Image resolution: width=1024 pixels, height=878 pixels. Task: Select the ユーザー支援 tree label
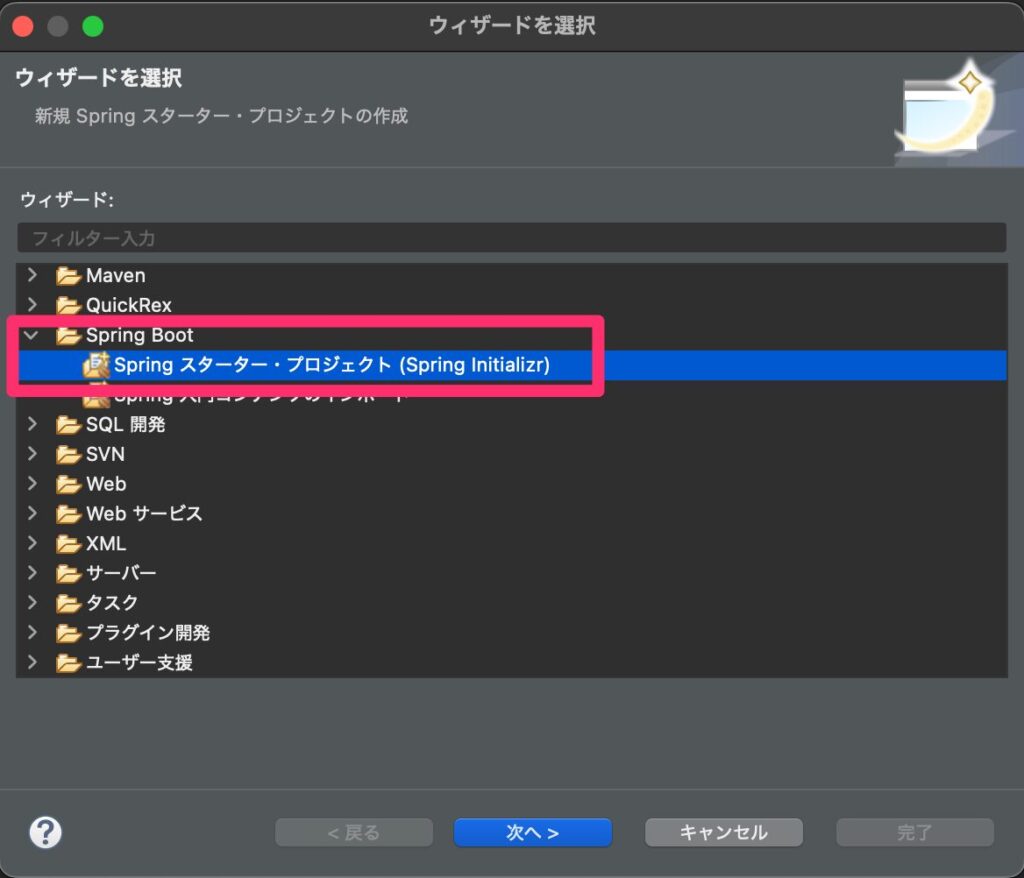139,663
